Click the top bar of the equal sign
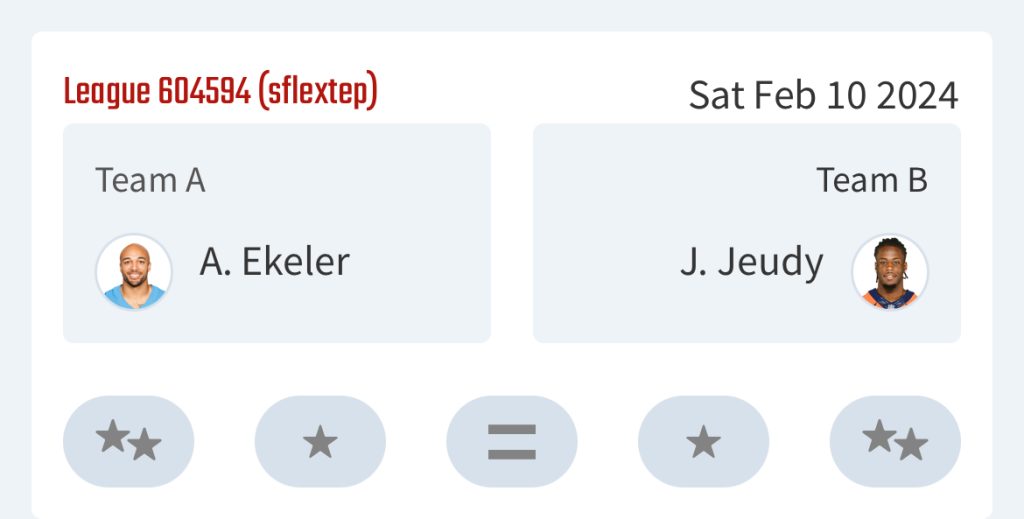This screenshot has width=1024, height=519. 512,430
